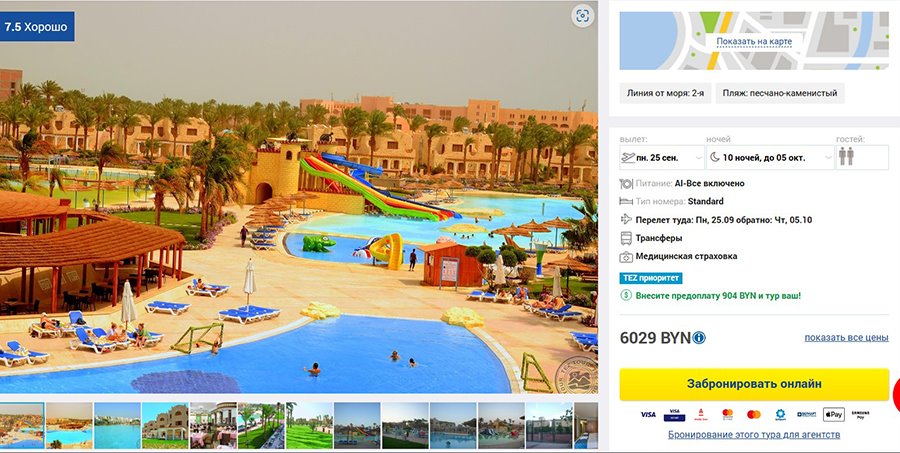Click the medical insurance briefcase icon
Screen dimensions: 900x453
coord(626,257)
